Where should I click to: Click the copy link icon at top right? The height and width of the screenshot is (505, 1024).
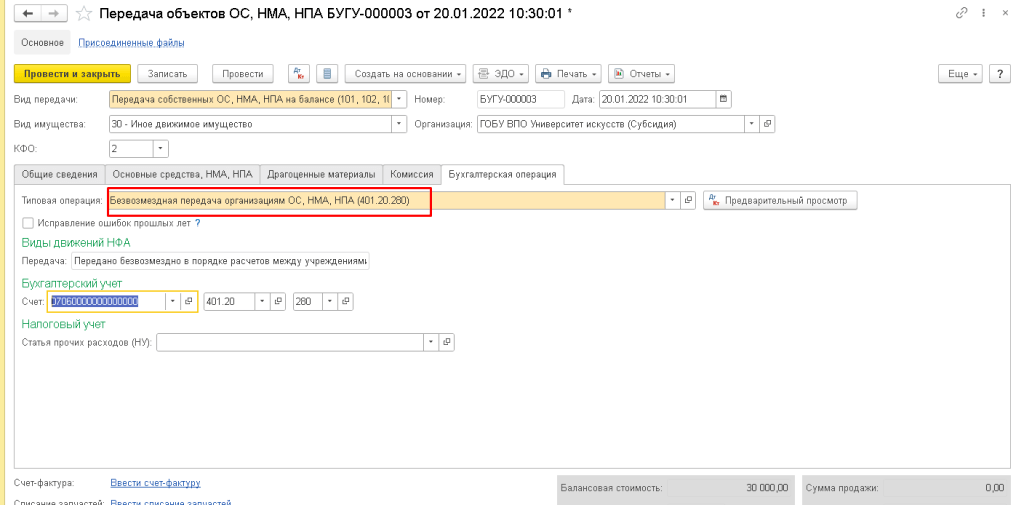962,13
